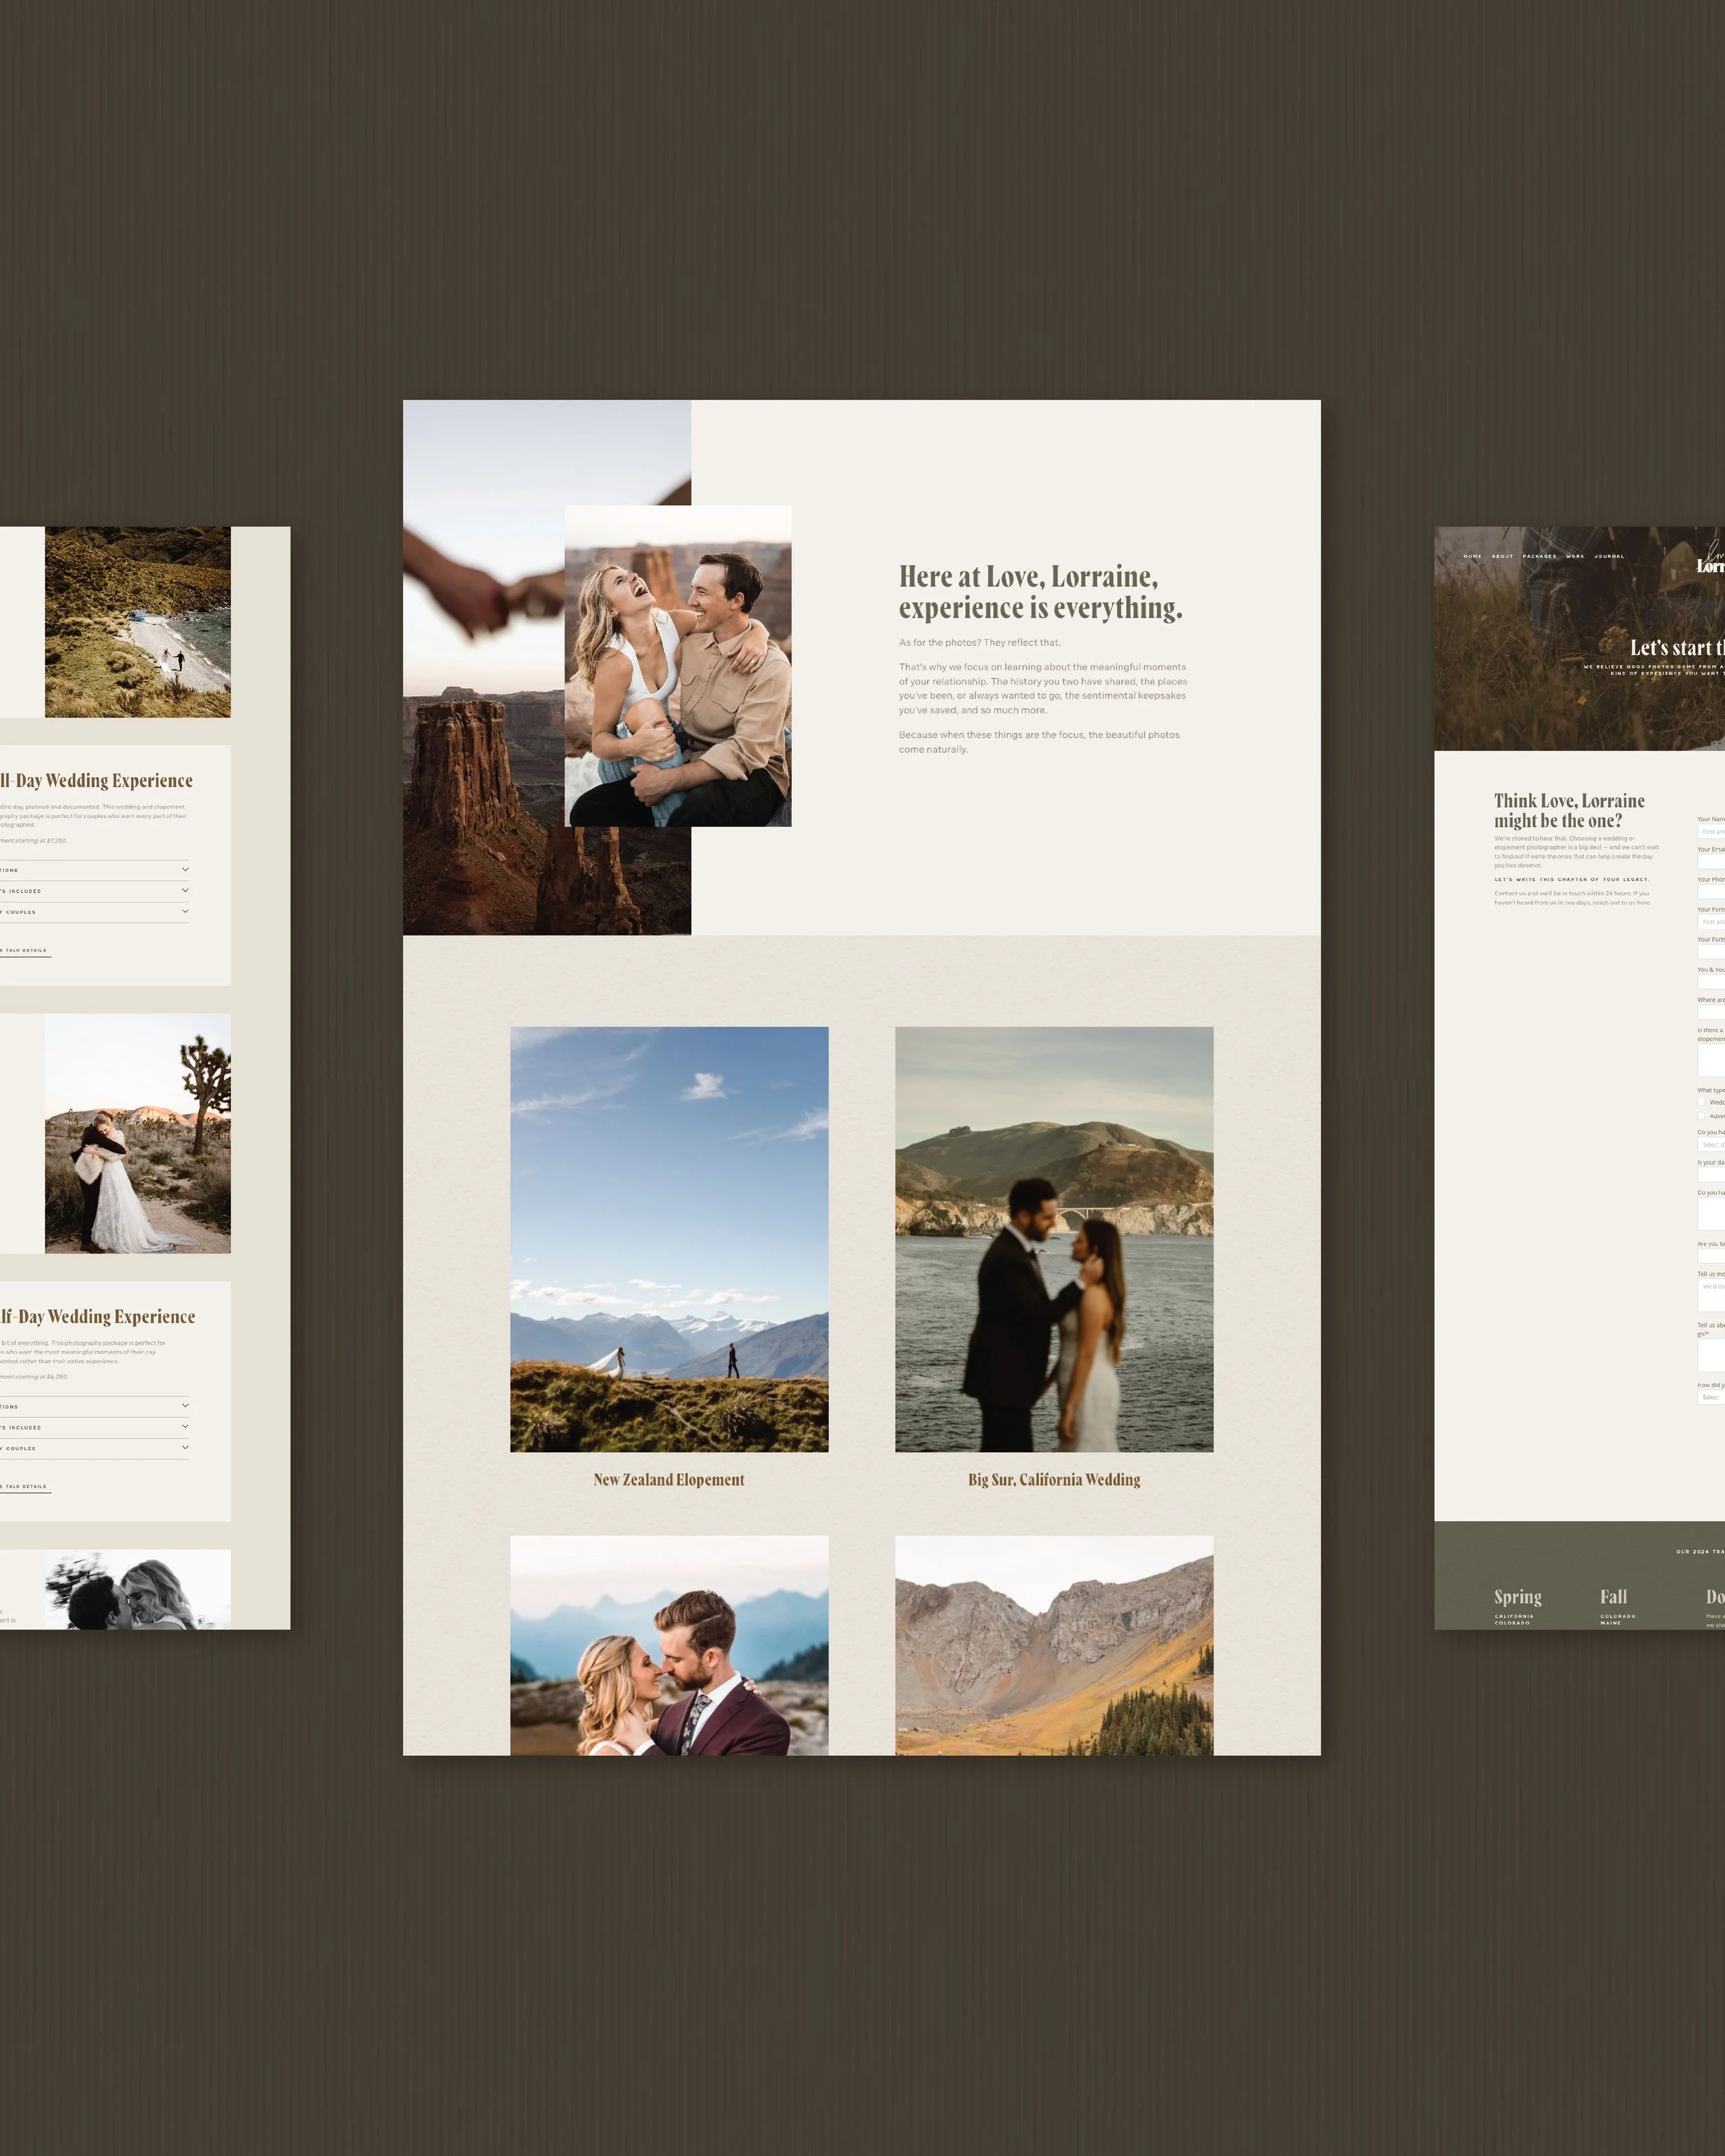Click the New Zealand Elopement caption

669,1480
